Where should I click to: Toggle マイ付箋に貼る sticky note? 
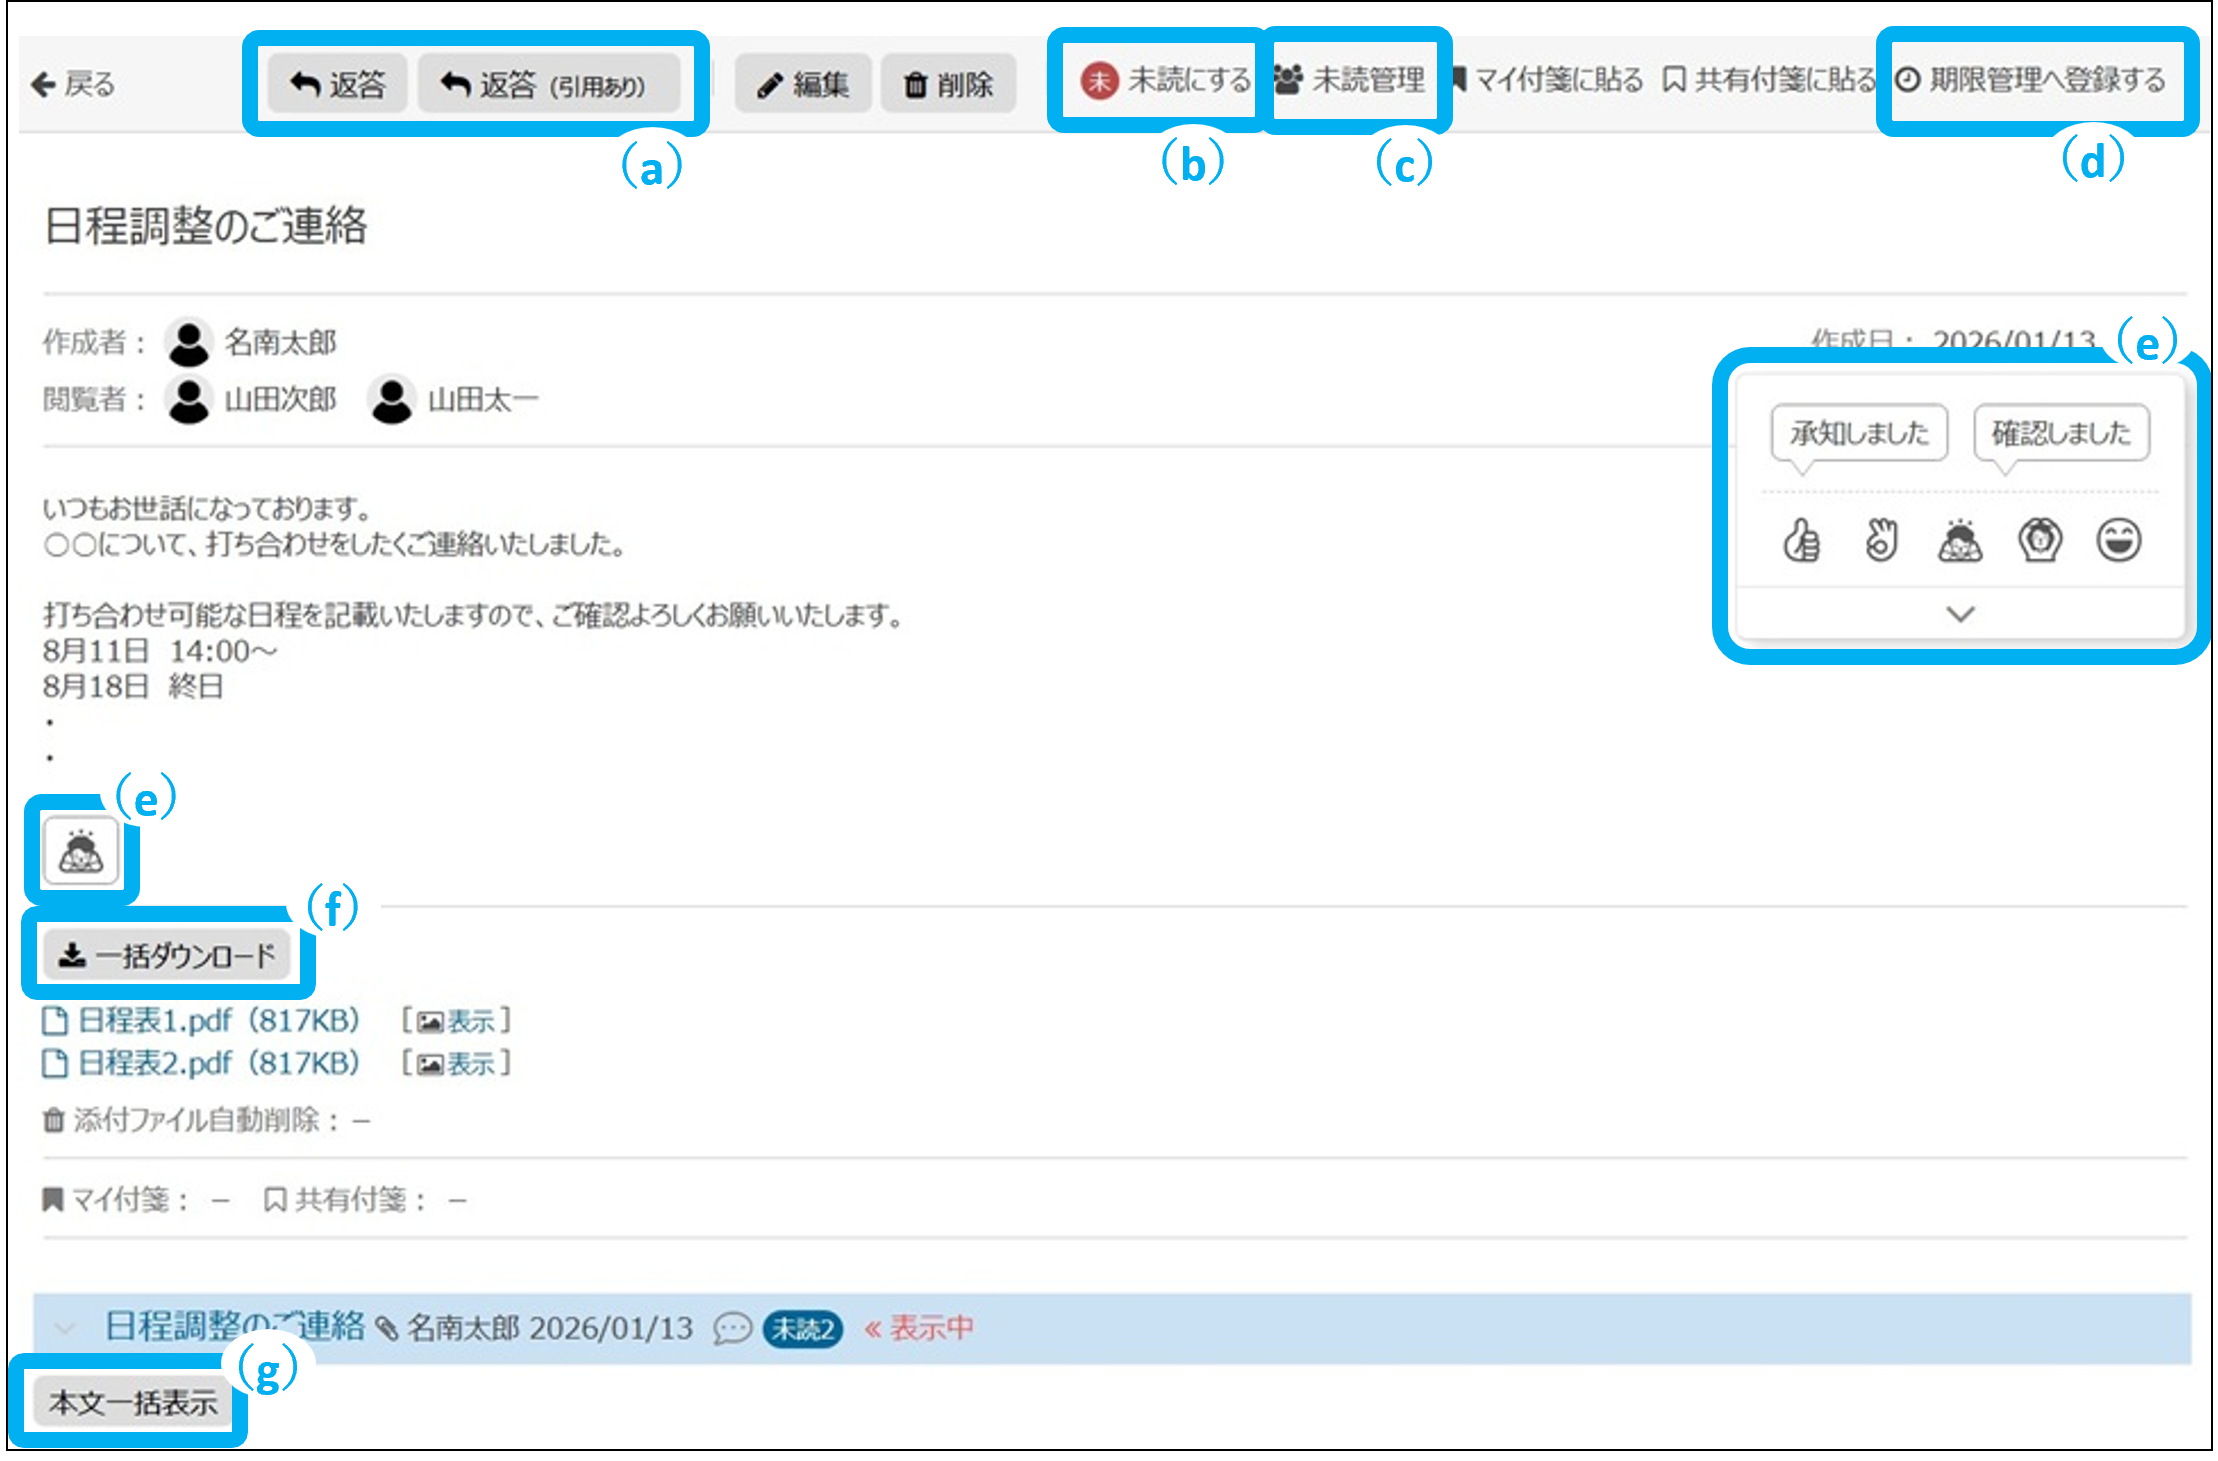coord(1548,80)
